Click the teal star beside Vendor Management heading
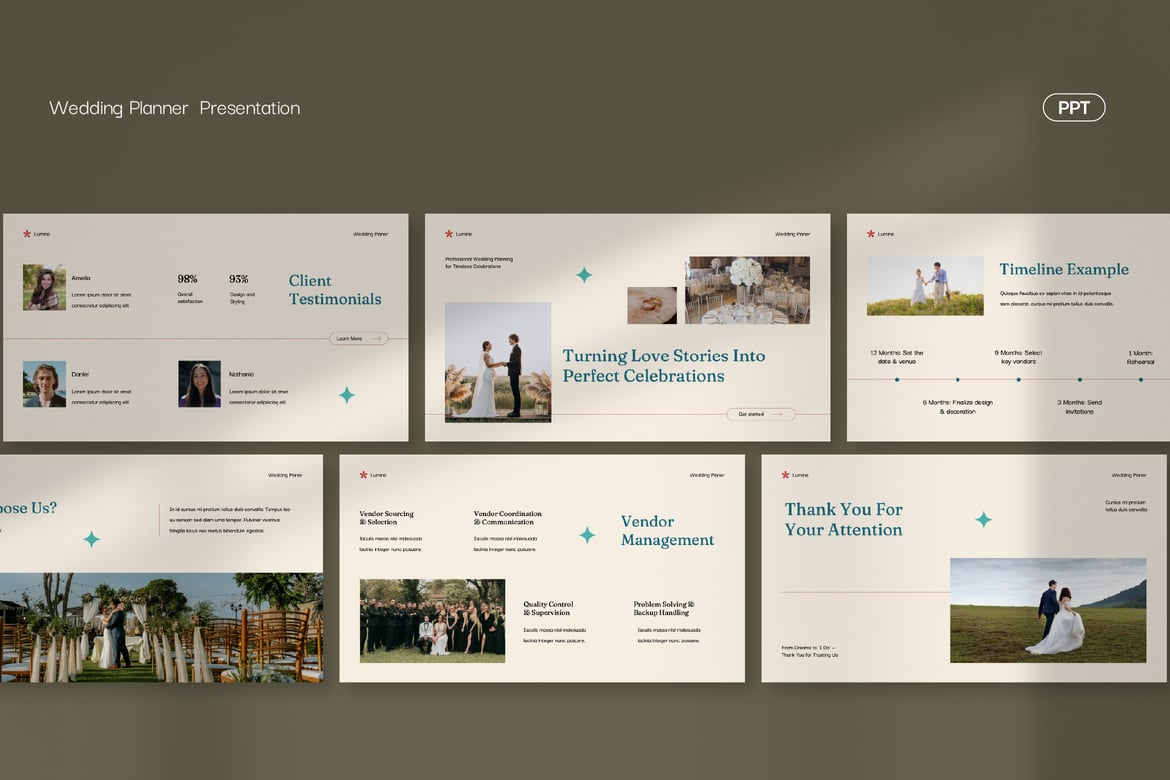This screenshot has height=780, width=1170. point(587,535)
